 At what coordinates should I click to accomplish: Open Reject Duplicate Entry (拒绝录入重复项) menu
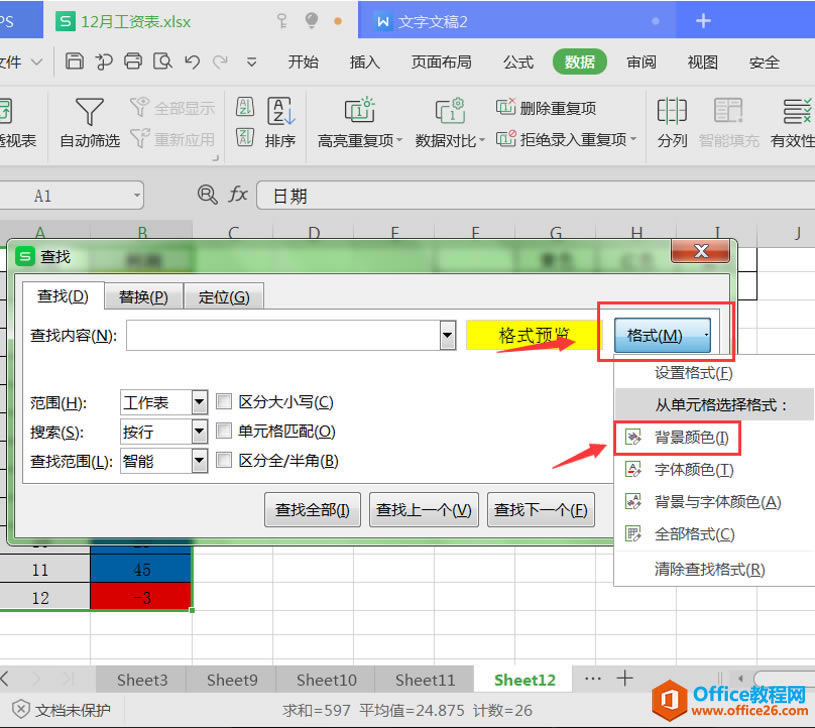566,139
